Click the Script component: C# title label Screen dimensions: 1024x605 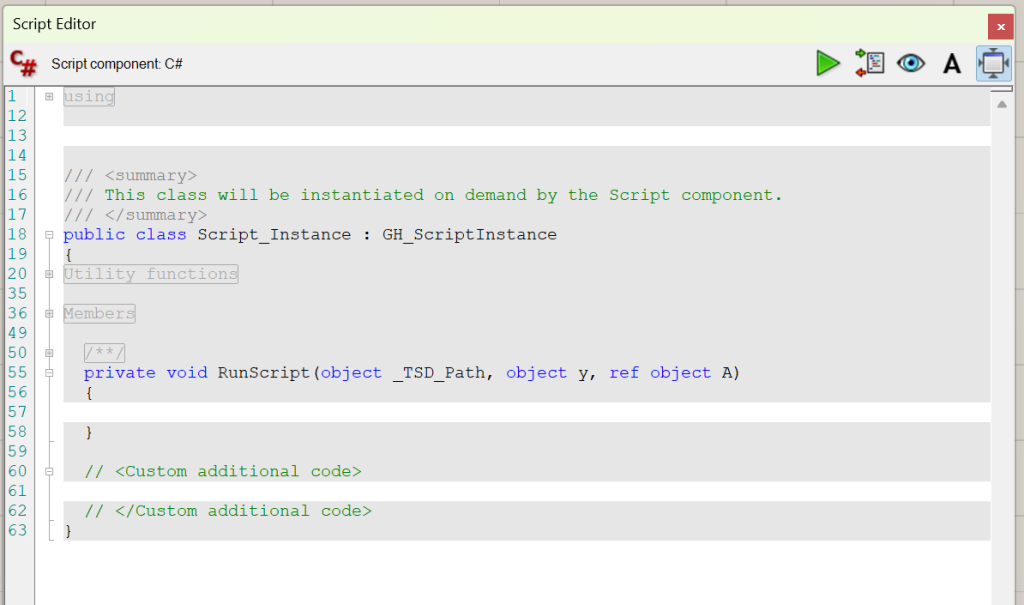pyautogui.click(x=117, y=64)
